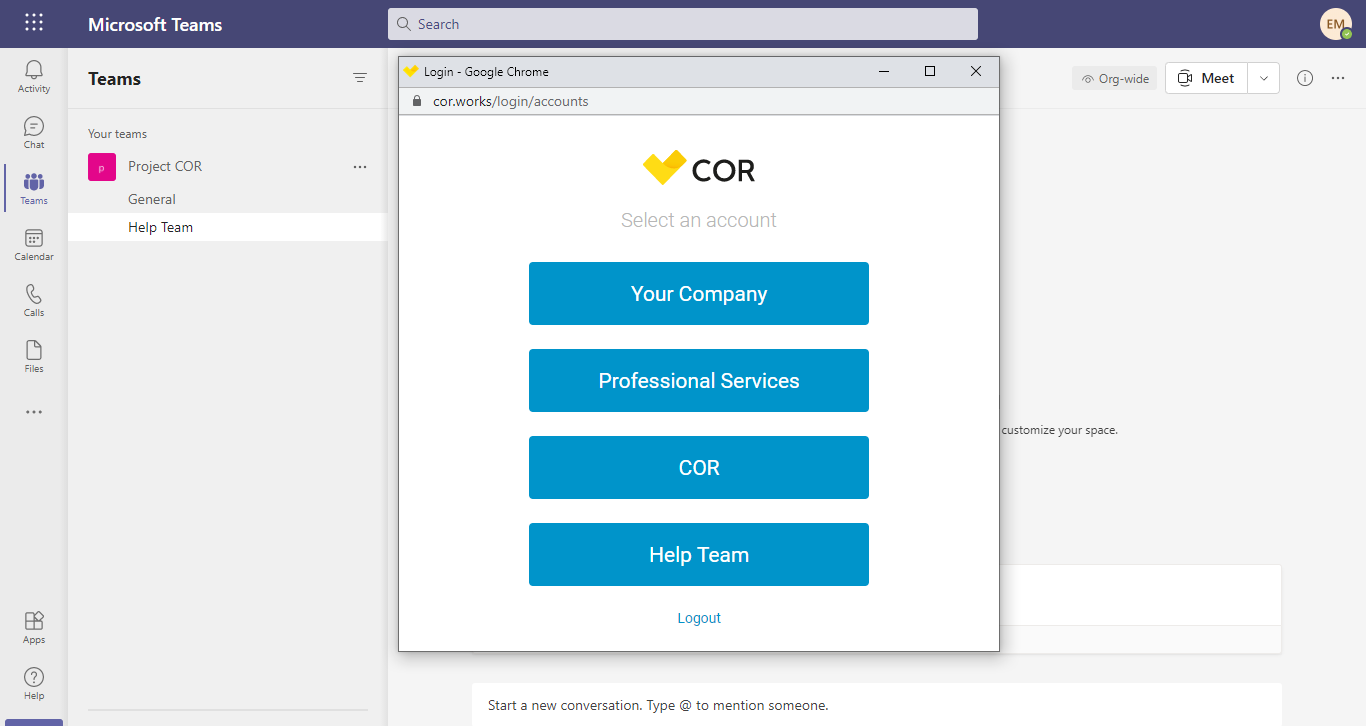Select the Help Team account button

[699, 555]
